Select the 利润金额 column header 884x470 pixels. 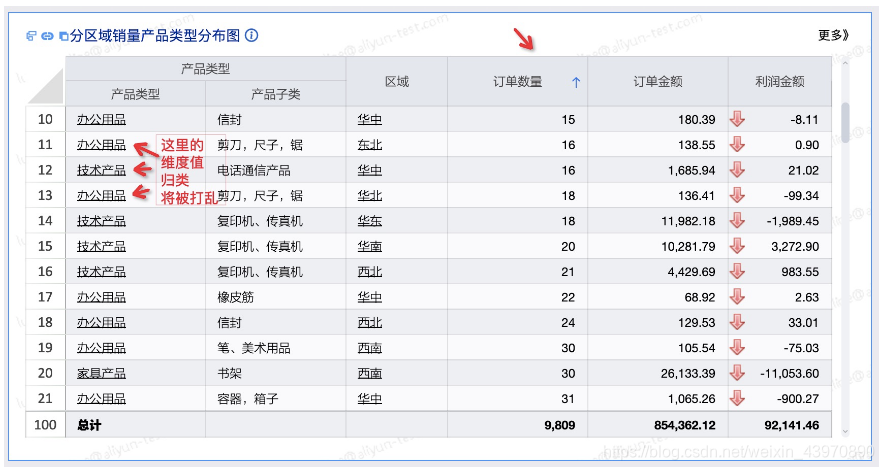[780, 82]
